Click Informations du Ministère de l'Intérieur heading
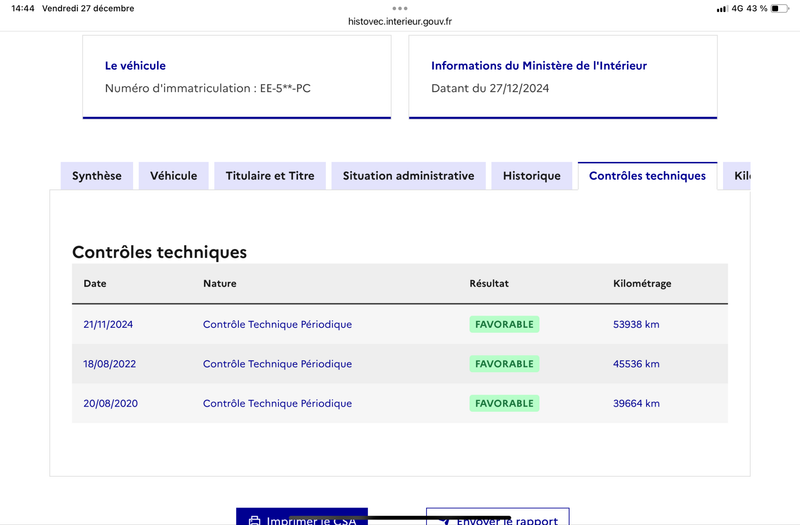 coord(539,66)
